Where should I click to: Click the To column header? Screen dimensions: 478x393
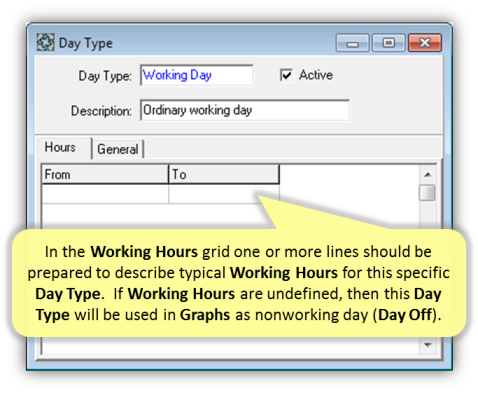tap(224, 174)
